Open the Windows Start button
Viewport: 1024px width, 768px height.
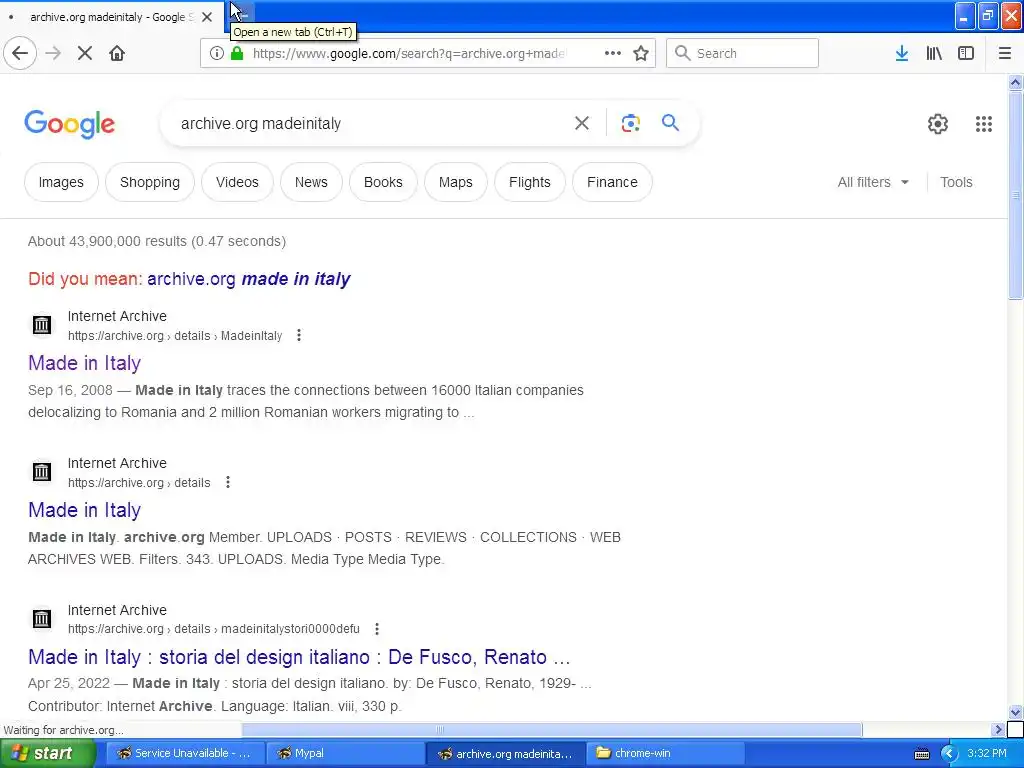click(48, 754)
